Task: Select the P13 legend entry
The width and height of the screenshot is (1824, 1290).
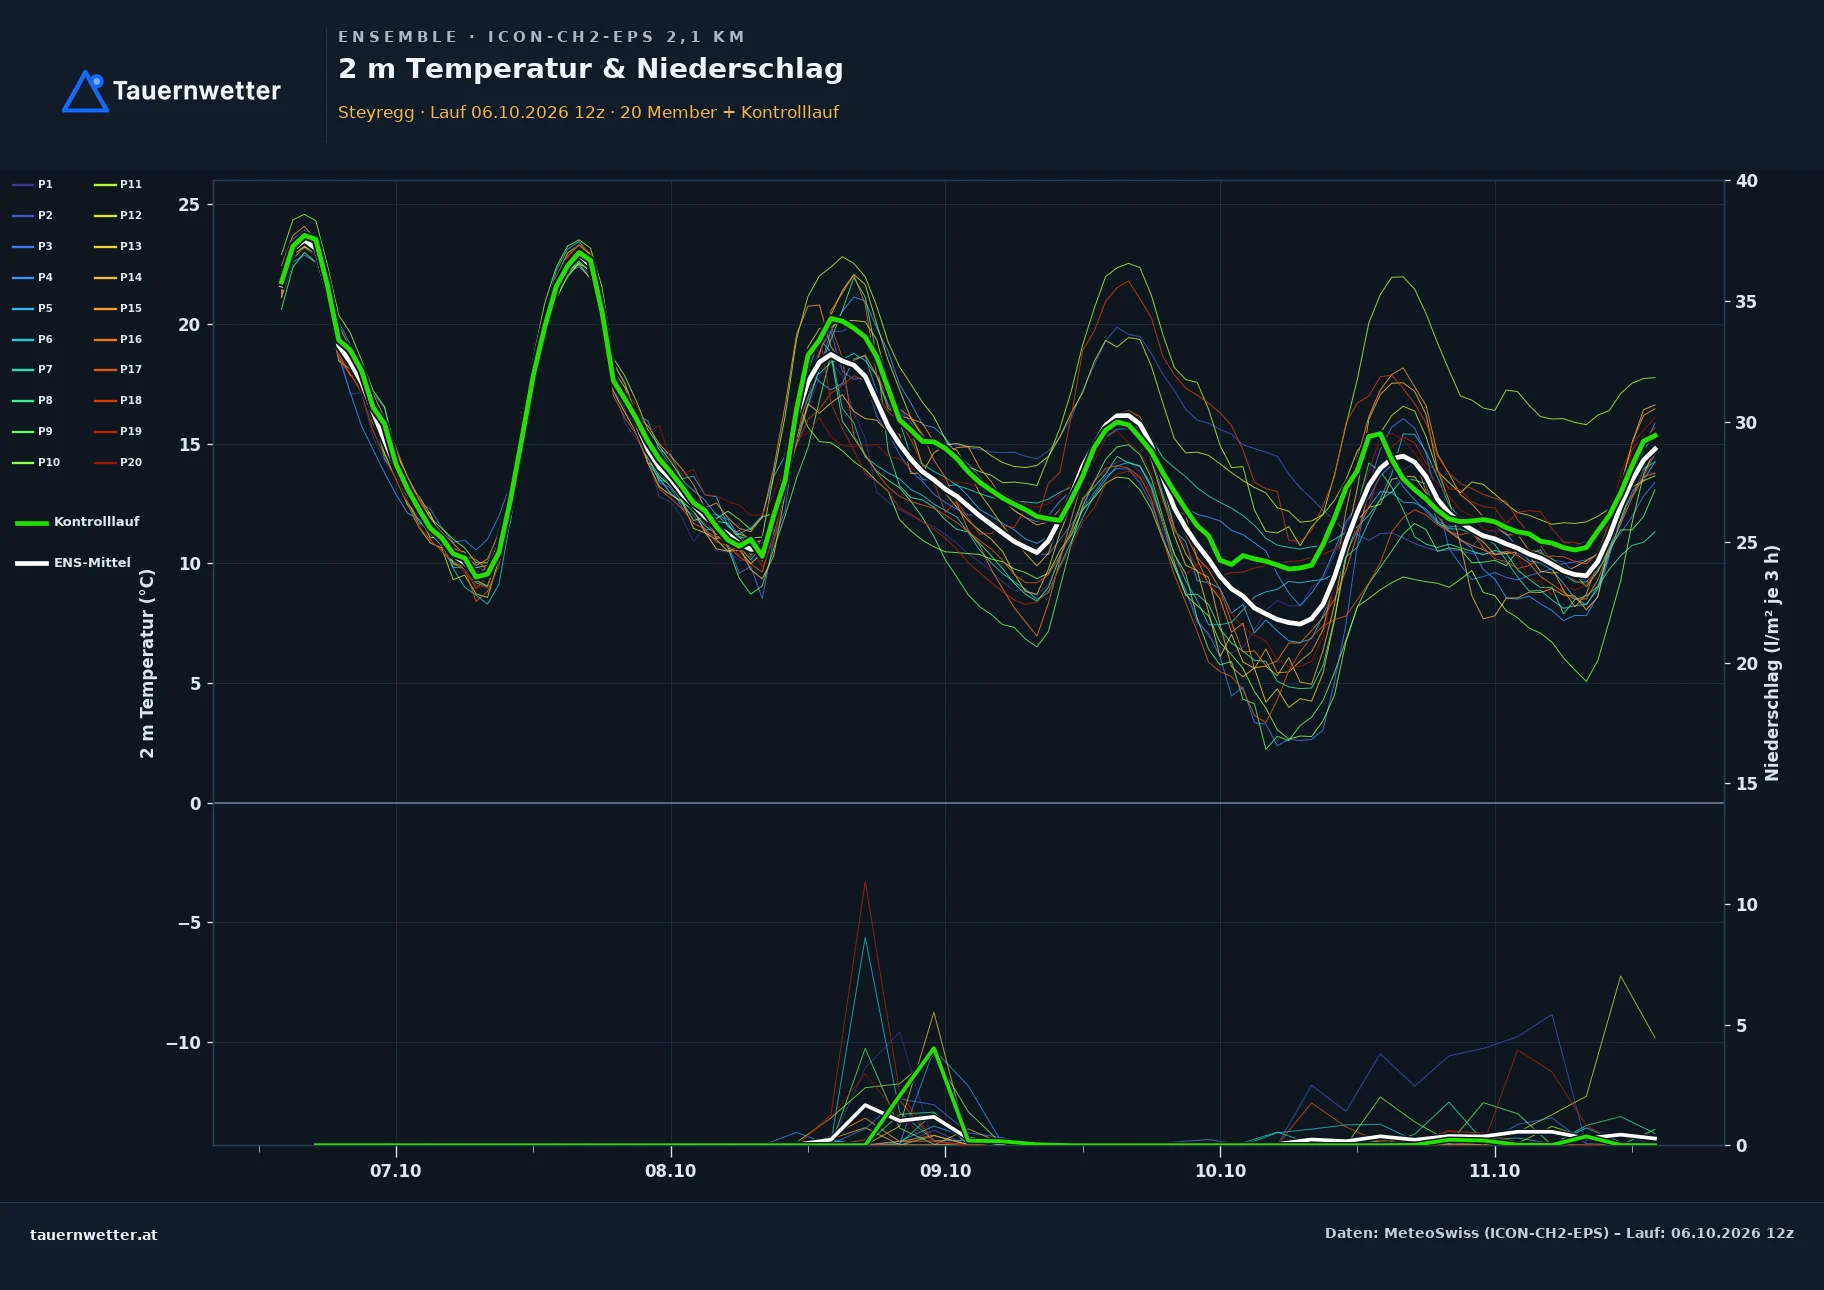Action: [x=118, y=247]
